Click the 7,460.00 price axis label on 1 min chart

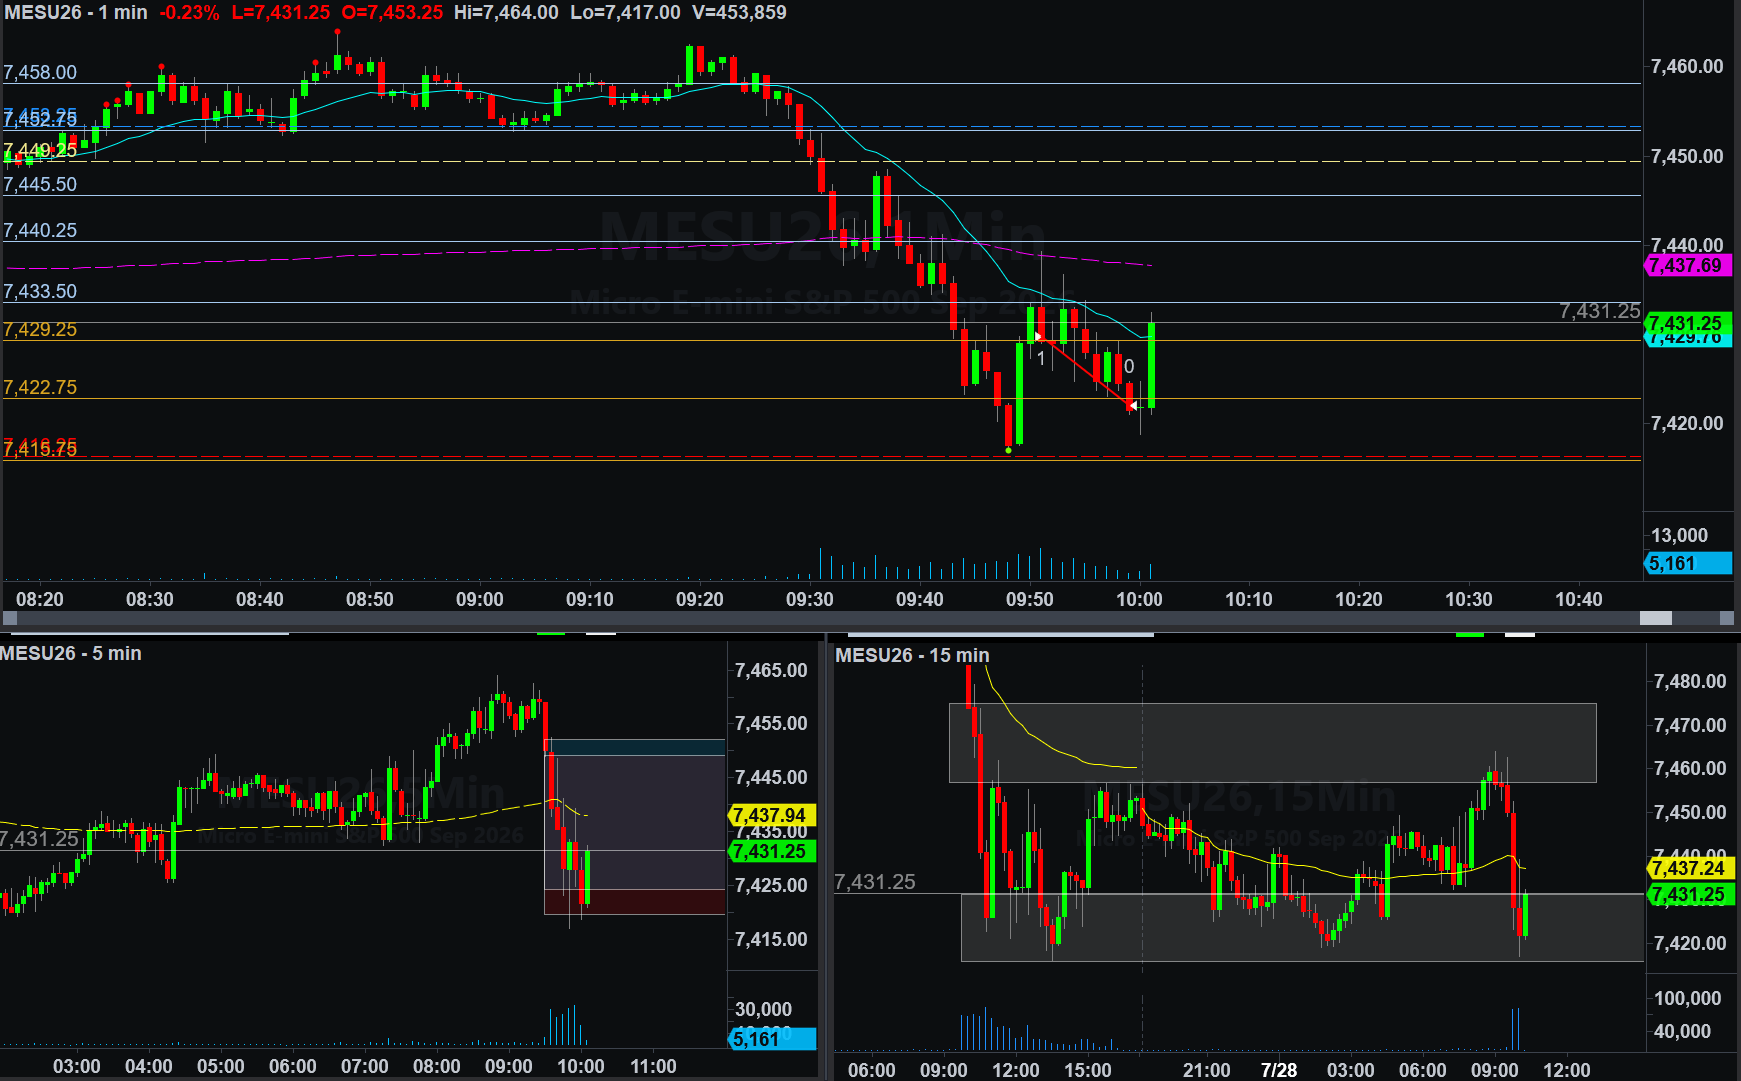click(x=1687, y=66)
